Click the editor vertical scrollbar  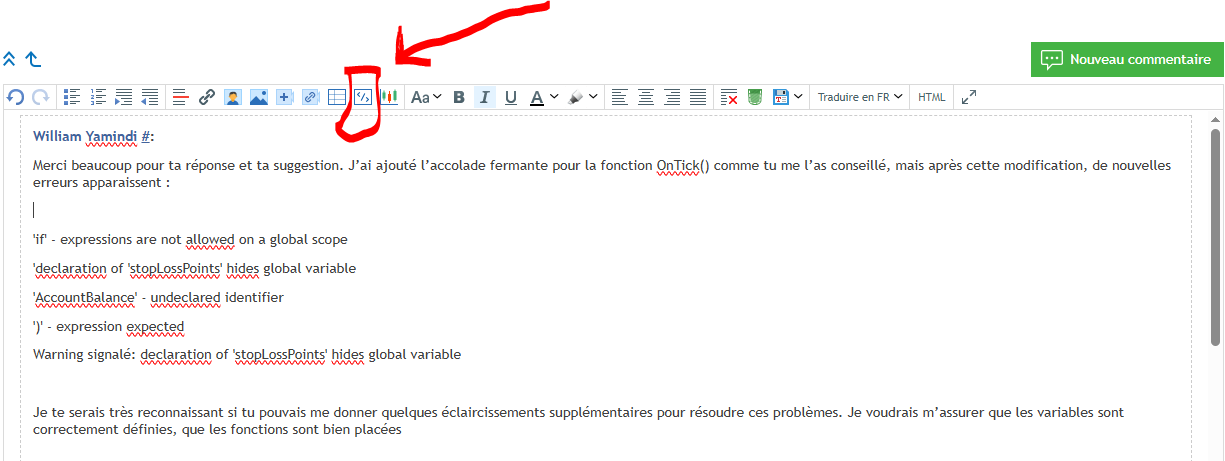1216,237
